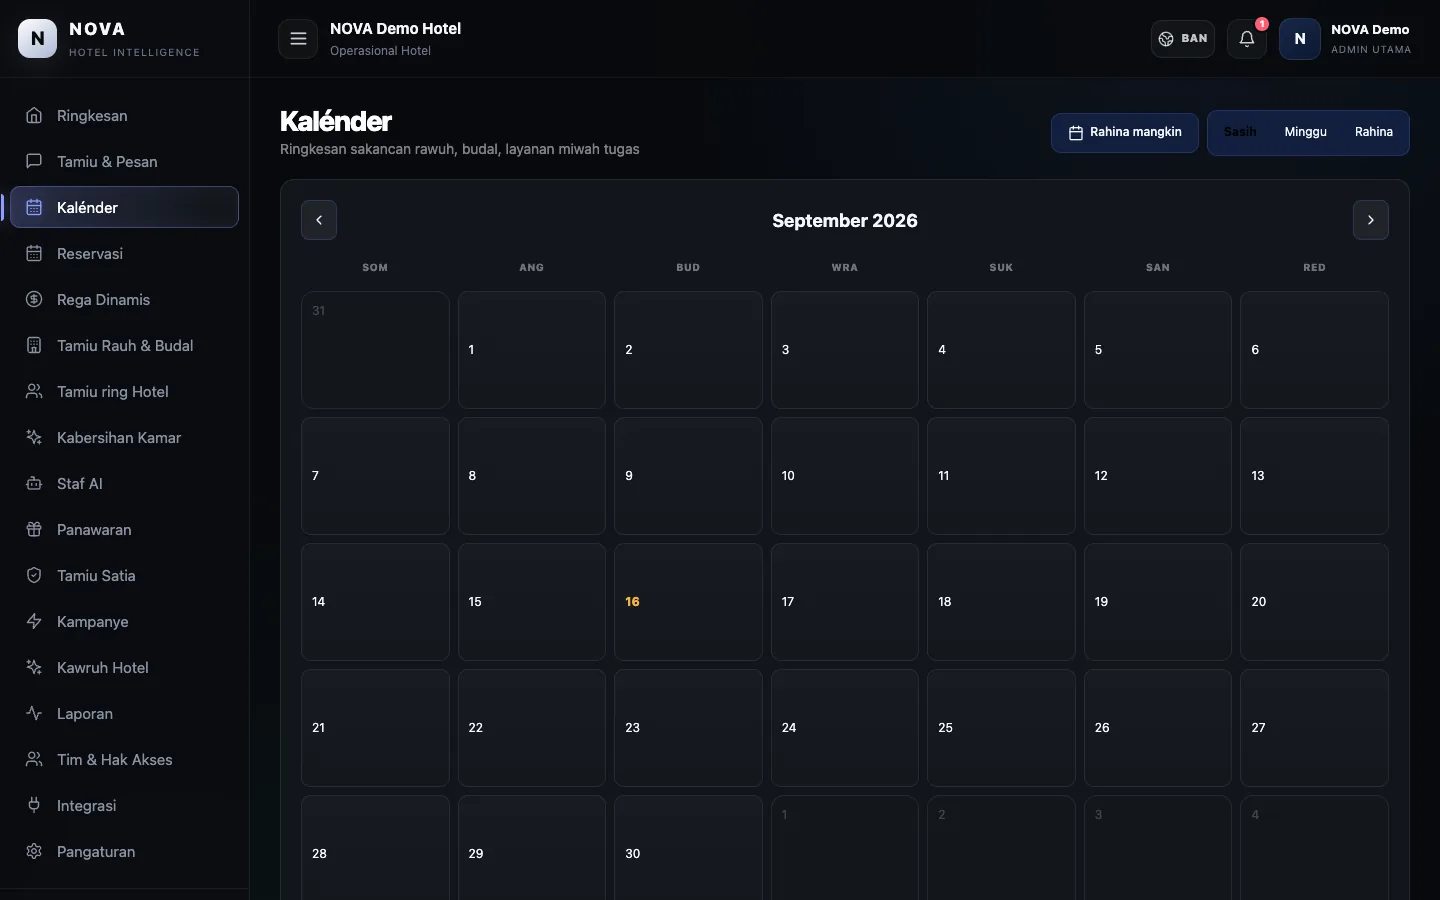Viewport: 1440px width, 900px height.
Task: Select day 22 calendar cell
Action: tap(532, 728)
